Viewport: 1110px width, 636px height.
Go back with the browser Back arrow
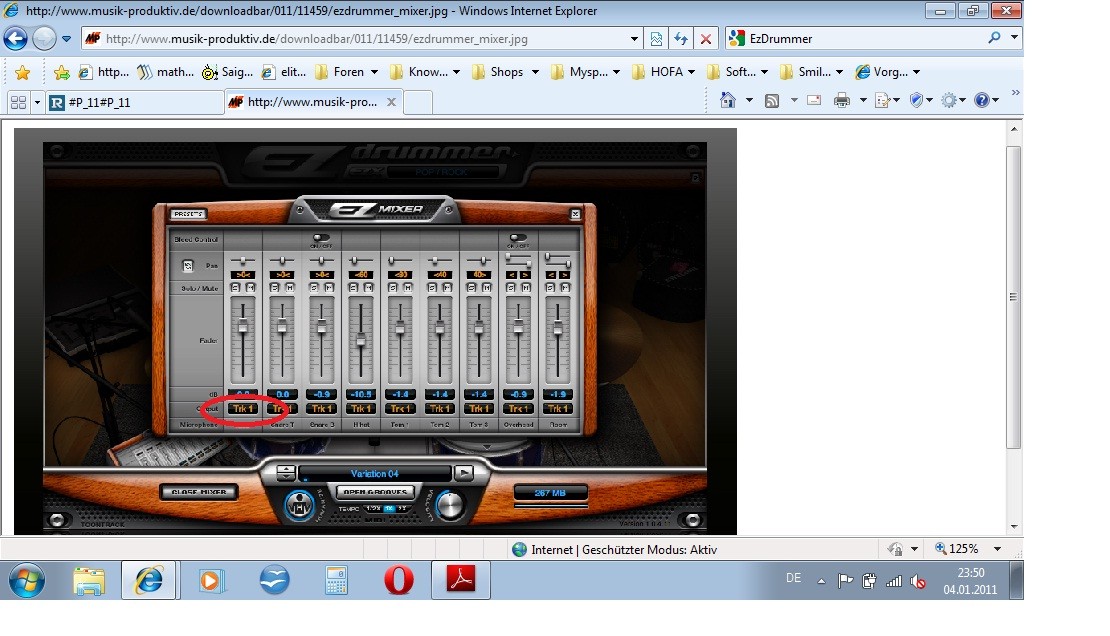coord(16,38)
